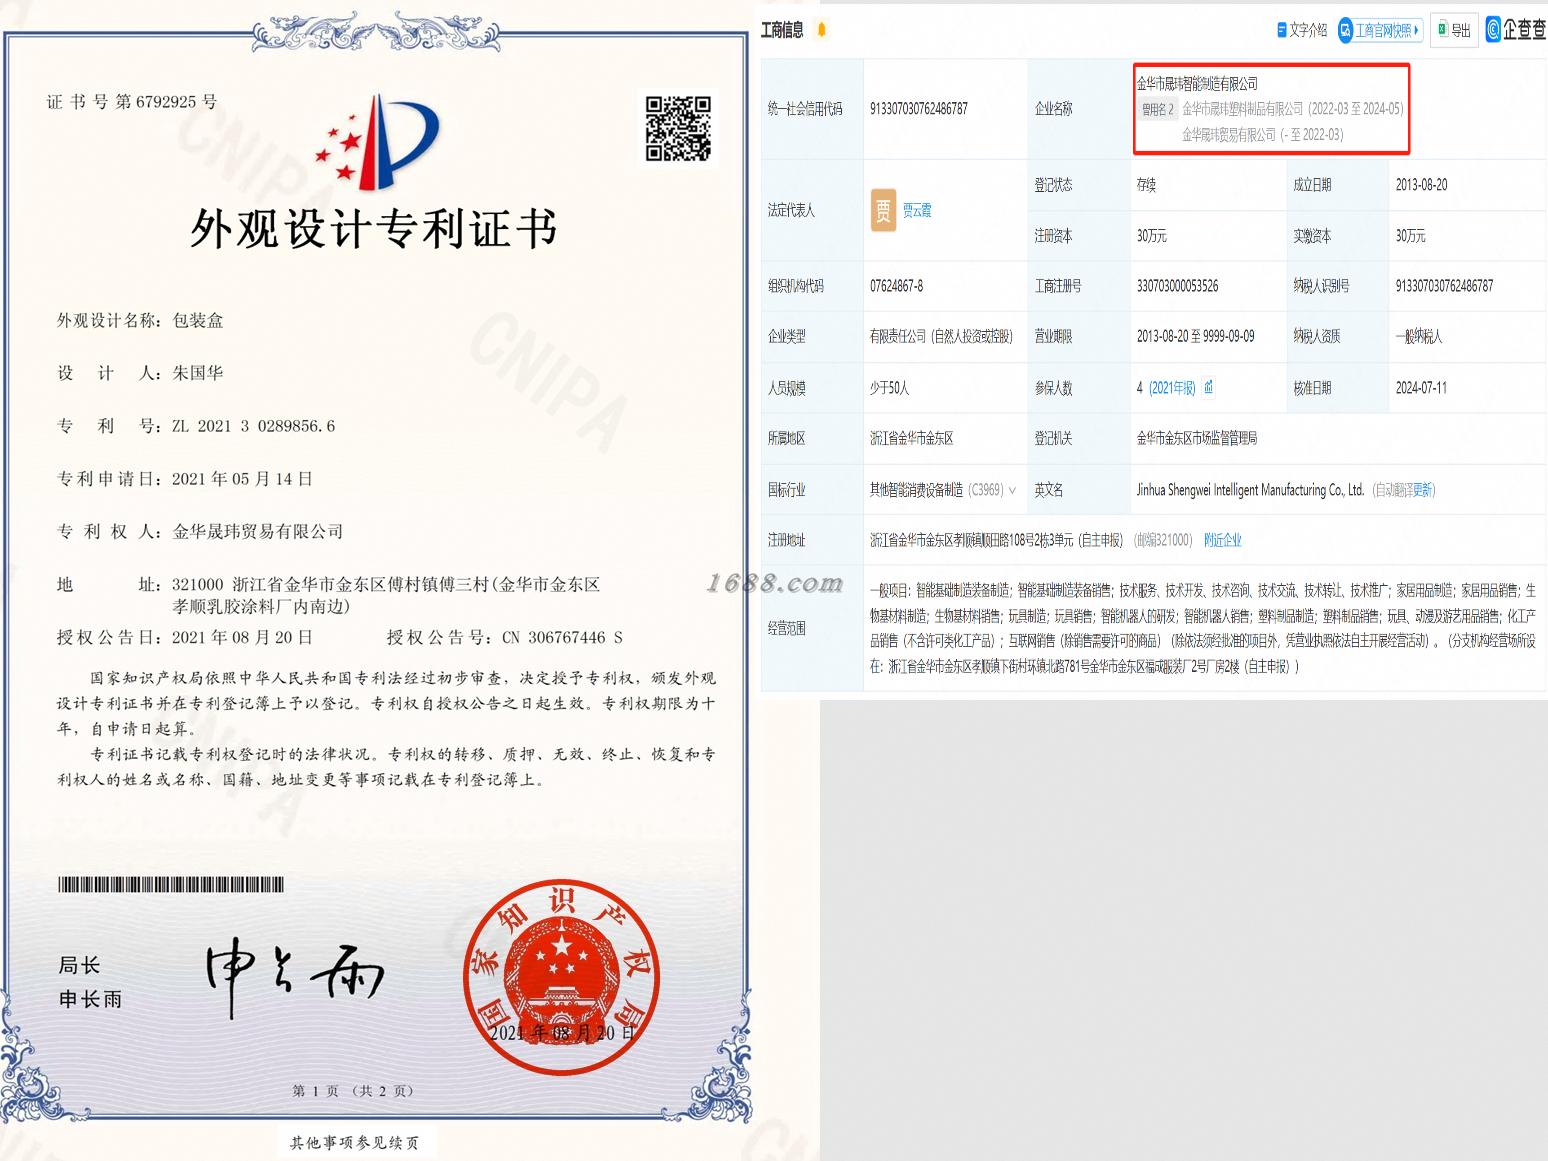The height and width of the screenshot is (1161, 1548).
Task: Open legal representative link 贾云霞
Action: (917, 210)
